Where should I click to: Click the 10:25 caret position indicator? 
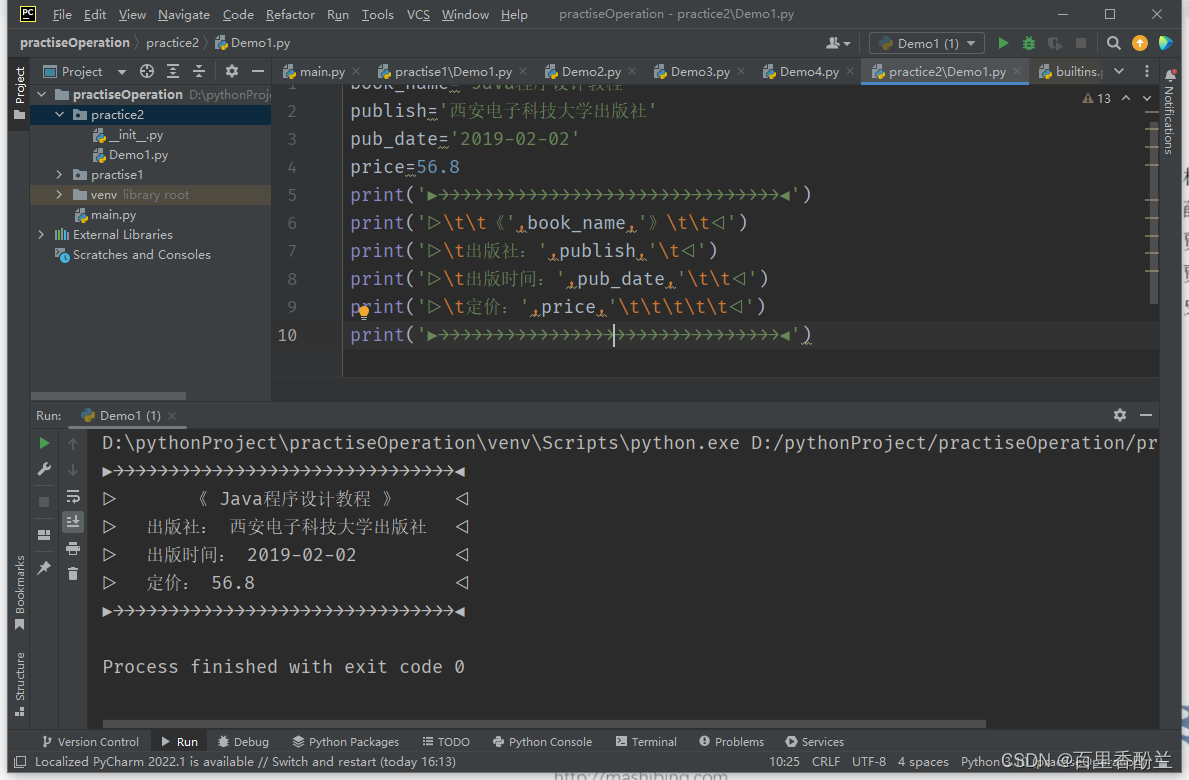click(784, 761)
